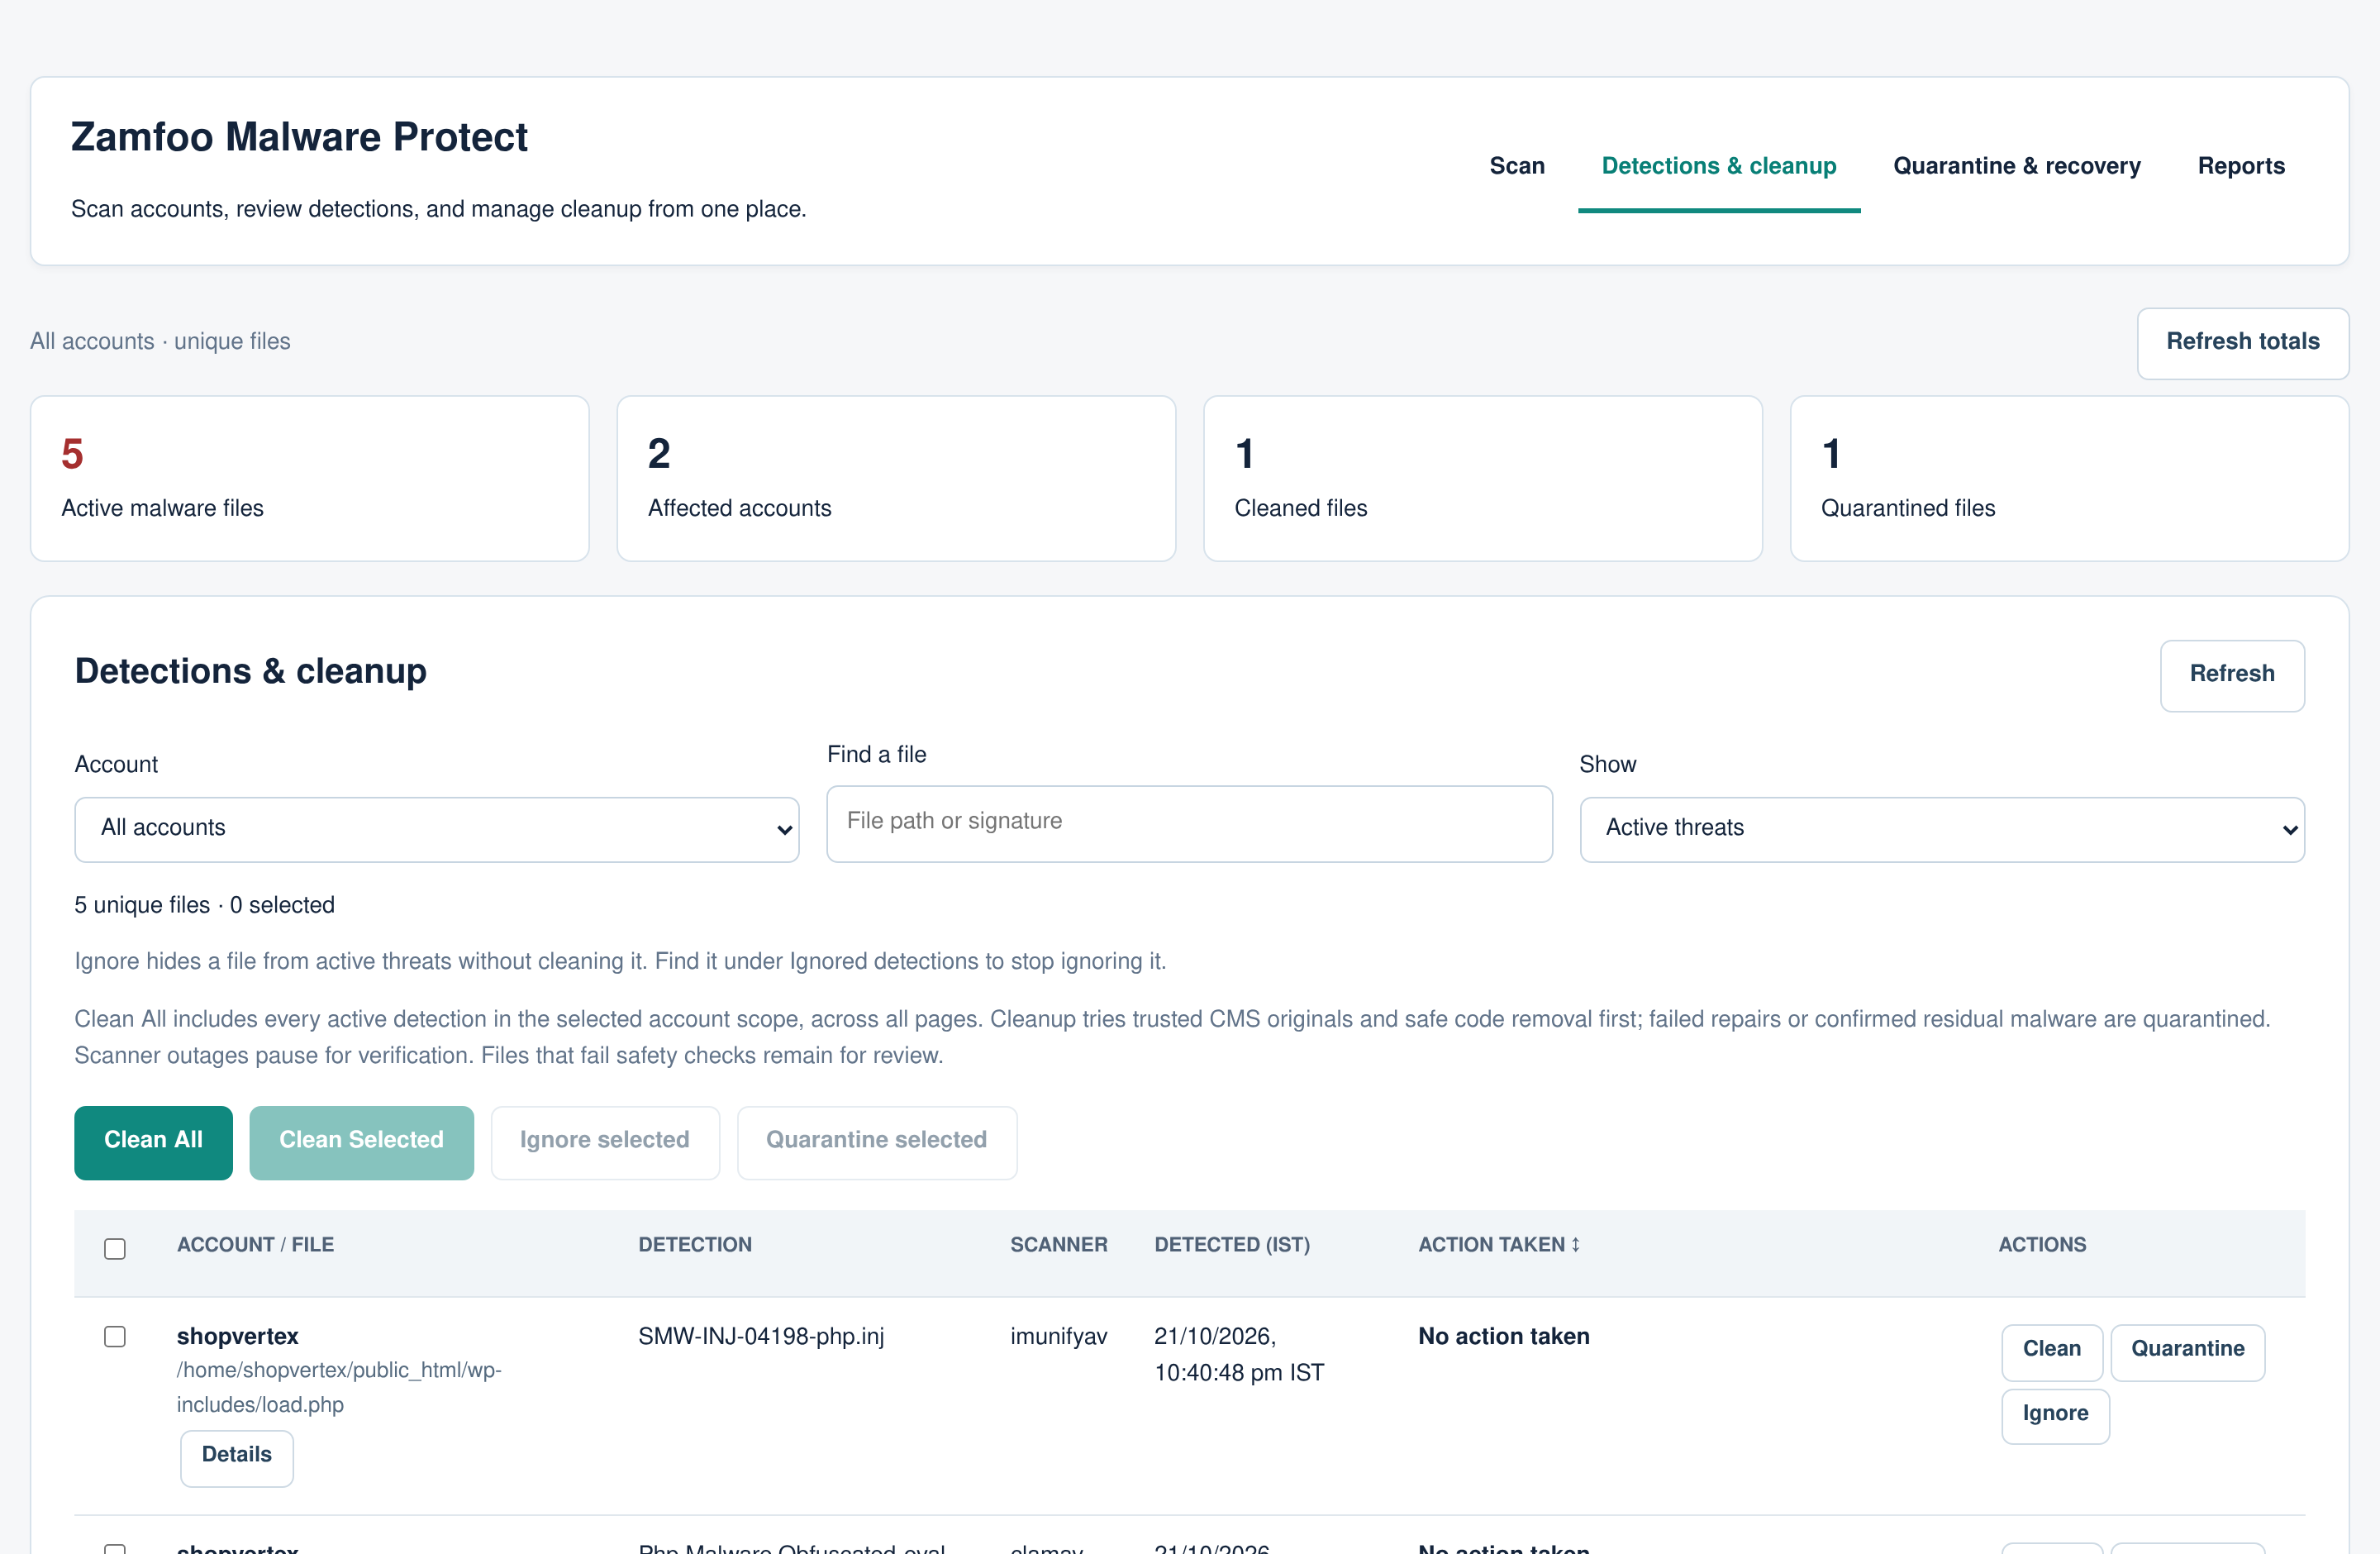This screenshot has width=2380, height=1554.
Task: Click the Quarantined files card
Action: [2069, 478]
